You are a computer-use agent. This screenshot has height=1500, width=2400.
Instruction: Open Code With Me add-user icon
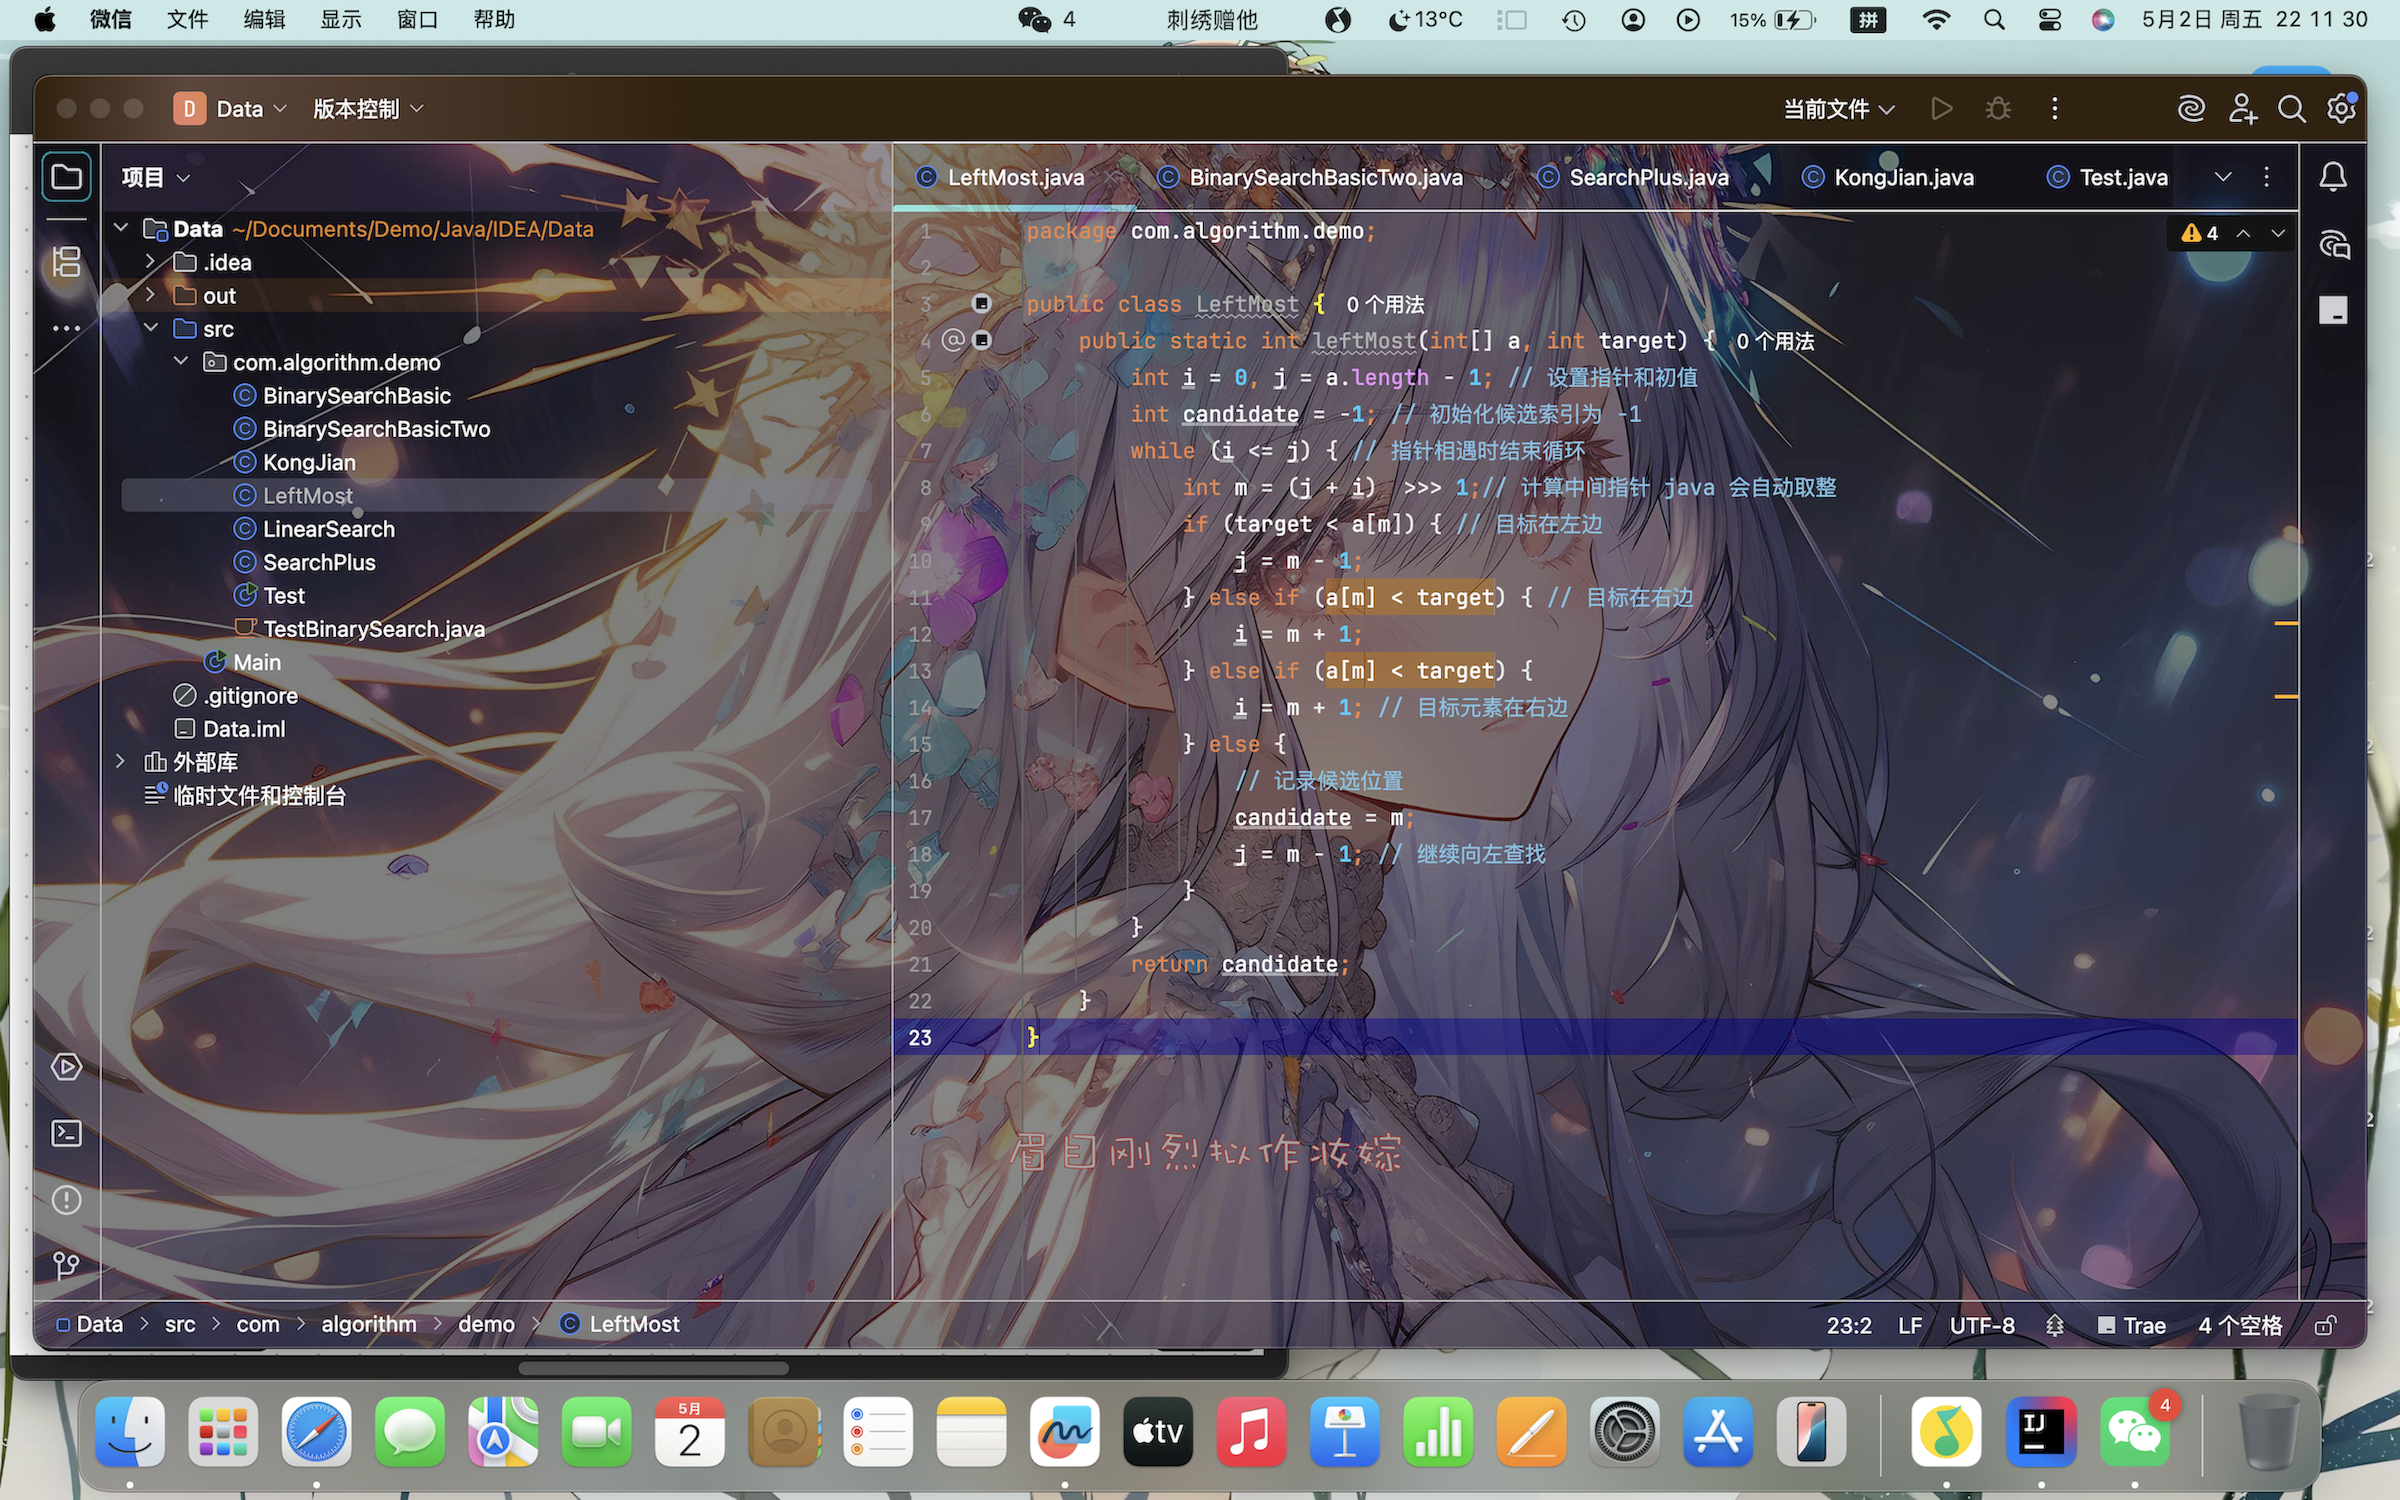click(x=2242, y=108)
